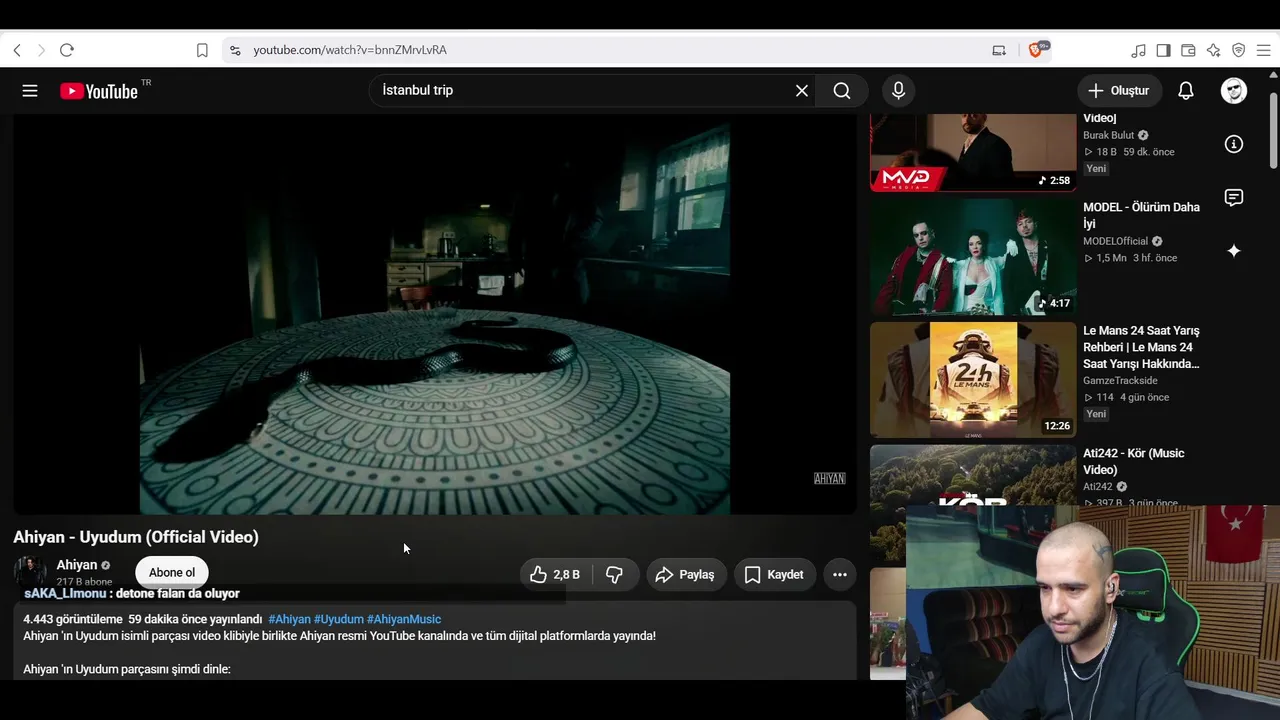This screenshot has width=1280, height=720.
Task: Open the Burak Bulut channel name
Action: 1109,135
